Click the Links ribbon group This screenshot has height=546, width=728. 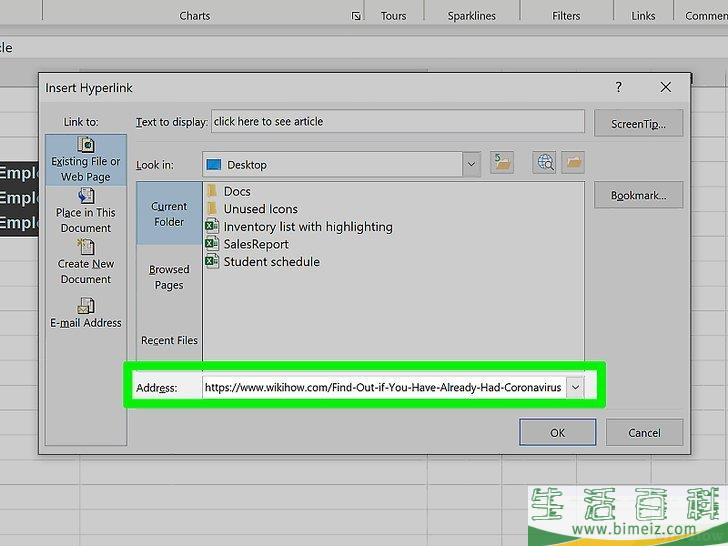tap(644, 16)
